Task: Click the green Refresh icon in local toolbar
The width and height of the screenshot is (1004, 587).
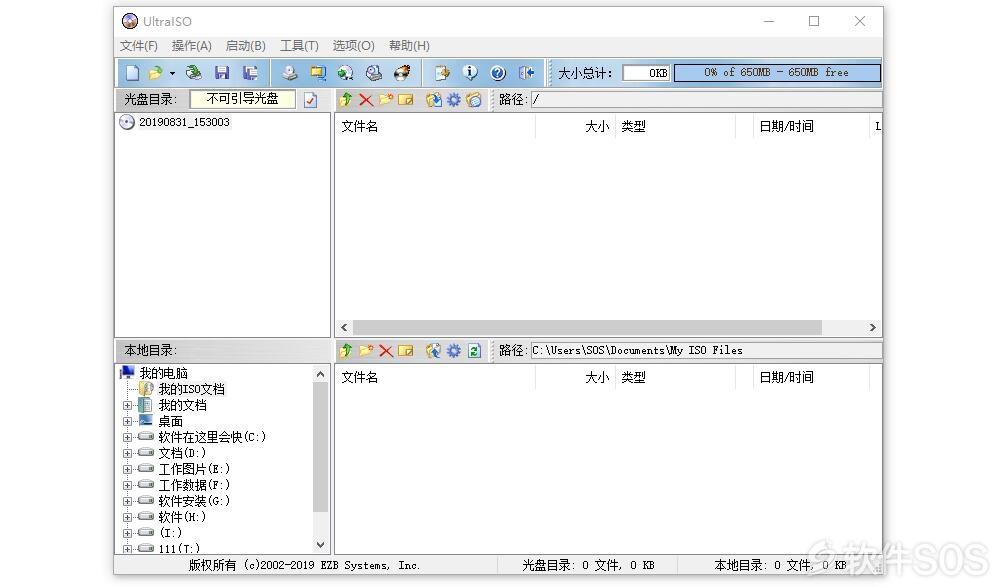Action: [474, 350]
